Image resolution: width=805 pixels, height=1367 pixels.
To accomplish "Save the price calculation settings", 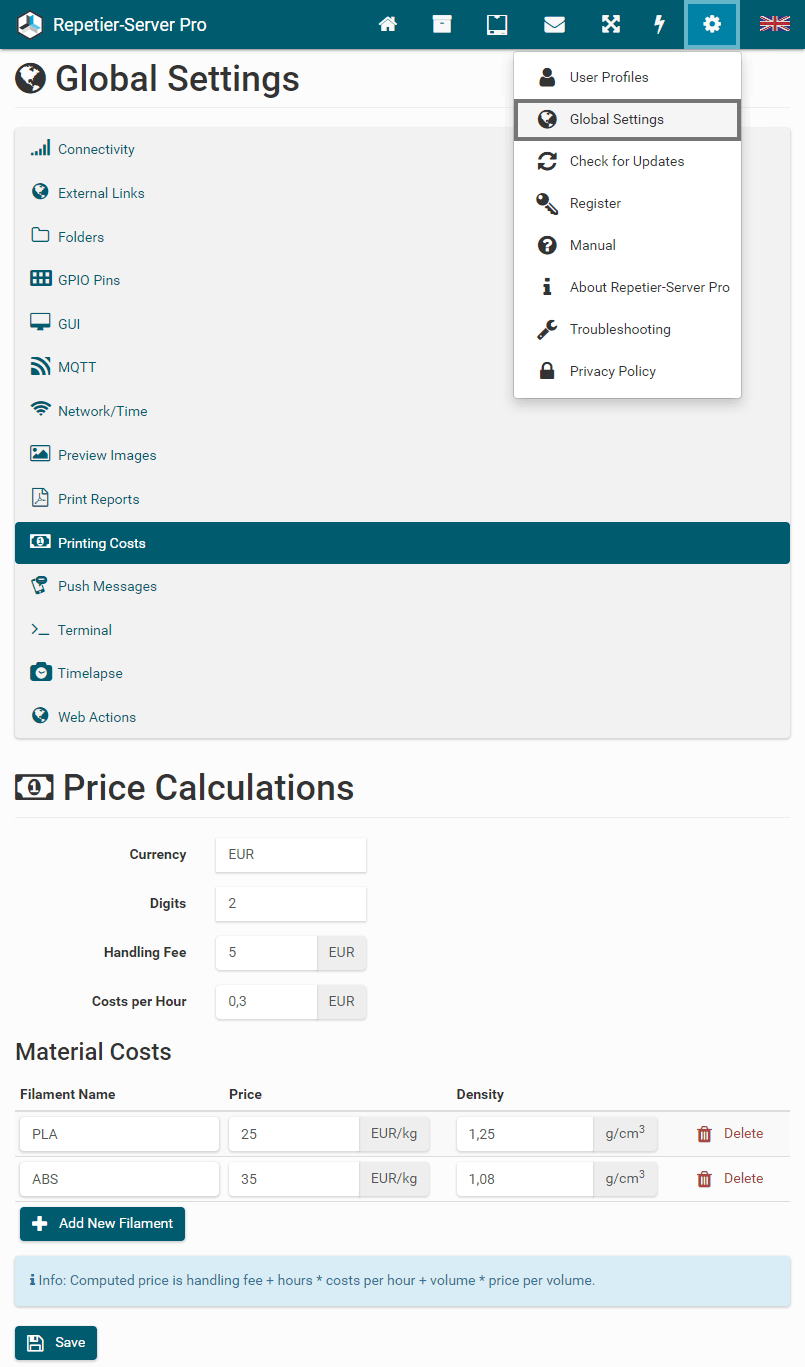I will [x=56, y=1342].
